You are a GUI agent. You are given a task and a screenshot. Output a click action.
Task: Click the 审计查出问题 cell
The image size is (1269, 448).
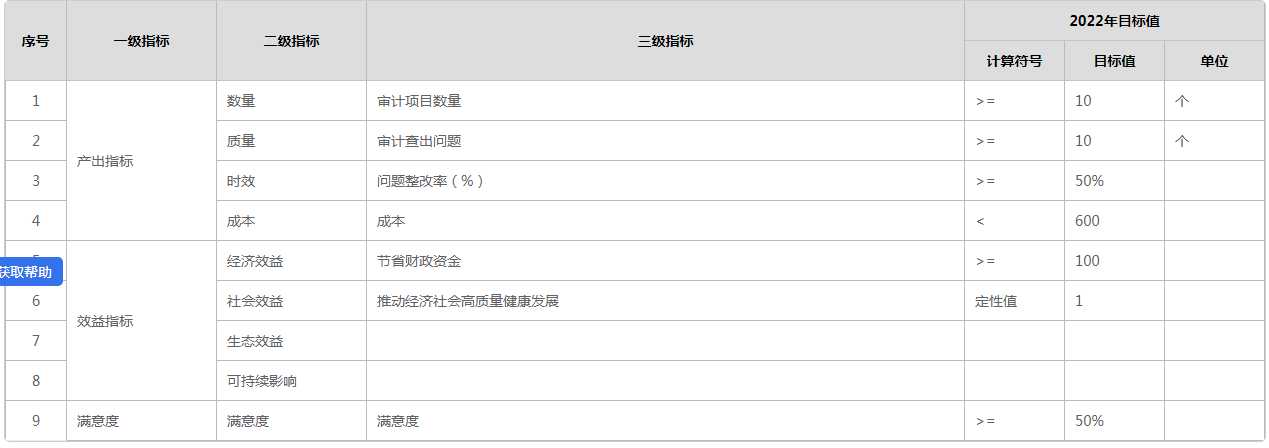419,141
